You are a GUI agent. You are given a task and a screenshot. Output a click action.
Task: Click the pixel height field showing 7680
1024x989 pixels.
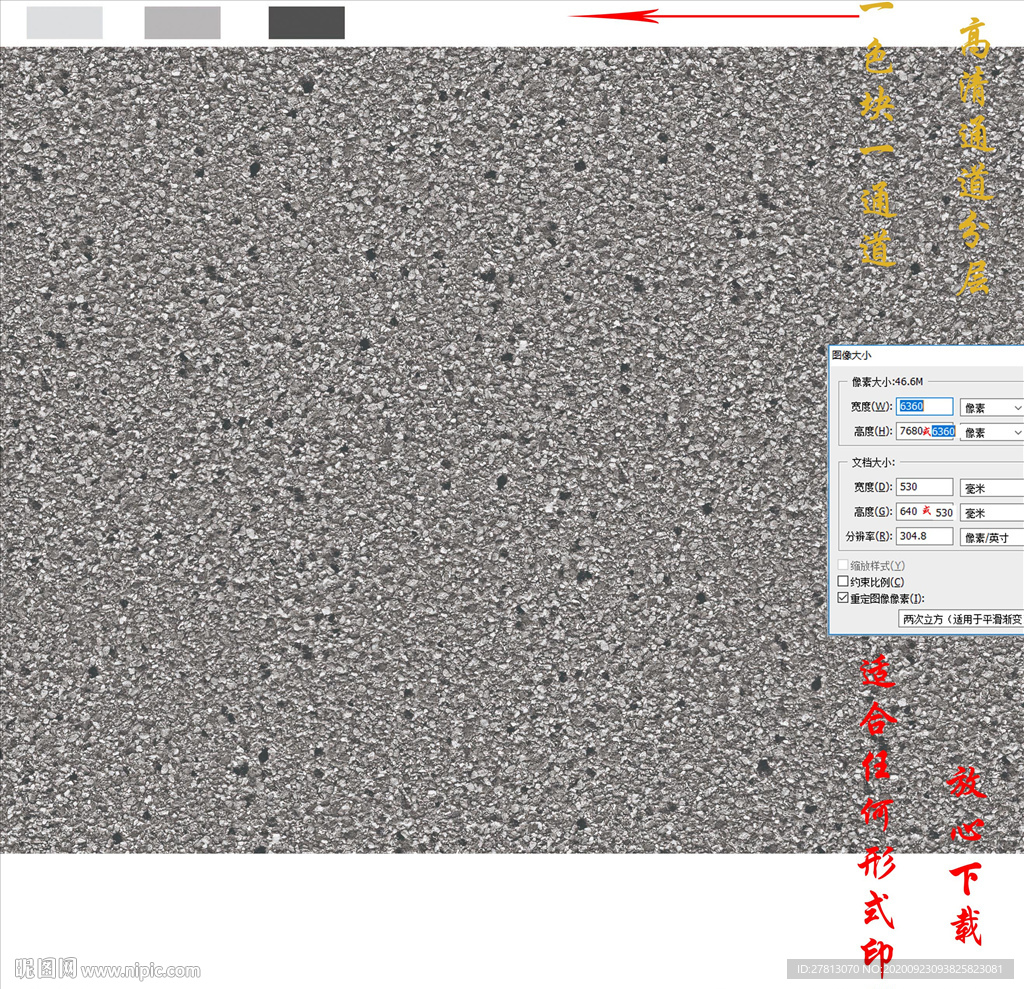pyautogui.click(x=925, y=431)
